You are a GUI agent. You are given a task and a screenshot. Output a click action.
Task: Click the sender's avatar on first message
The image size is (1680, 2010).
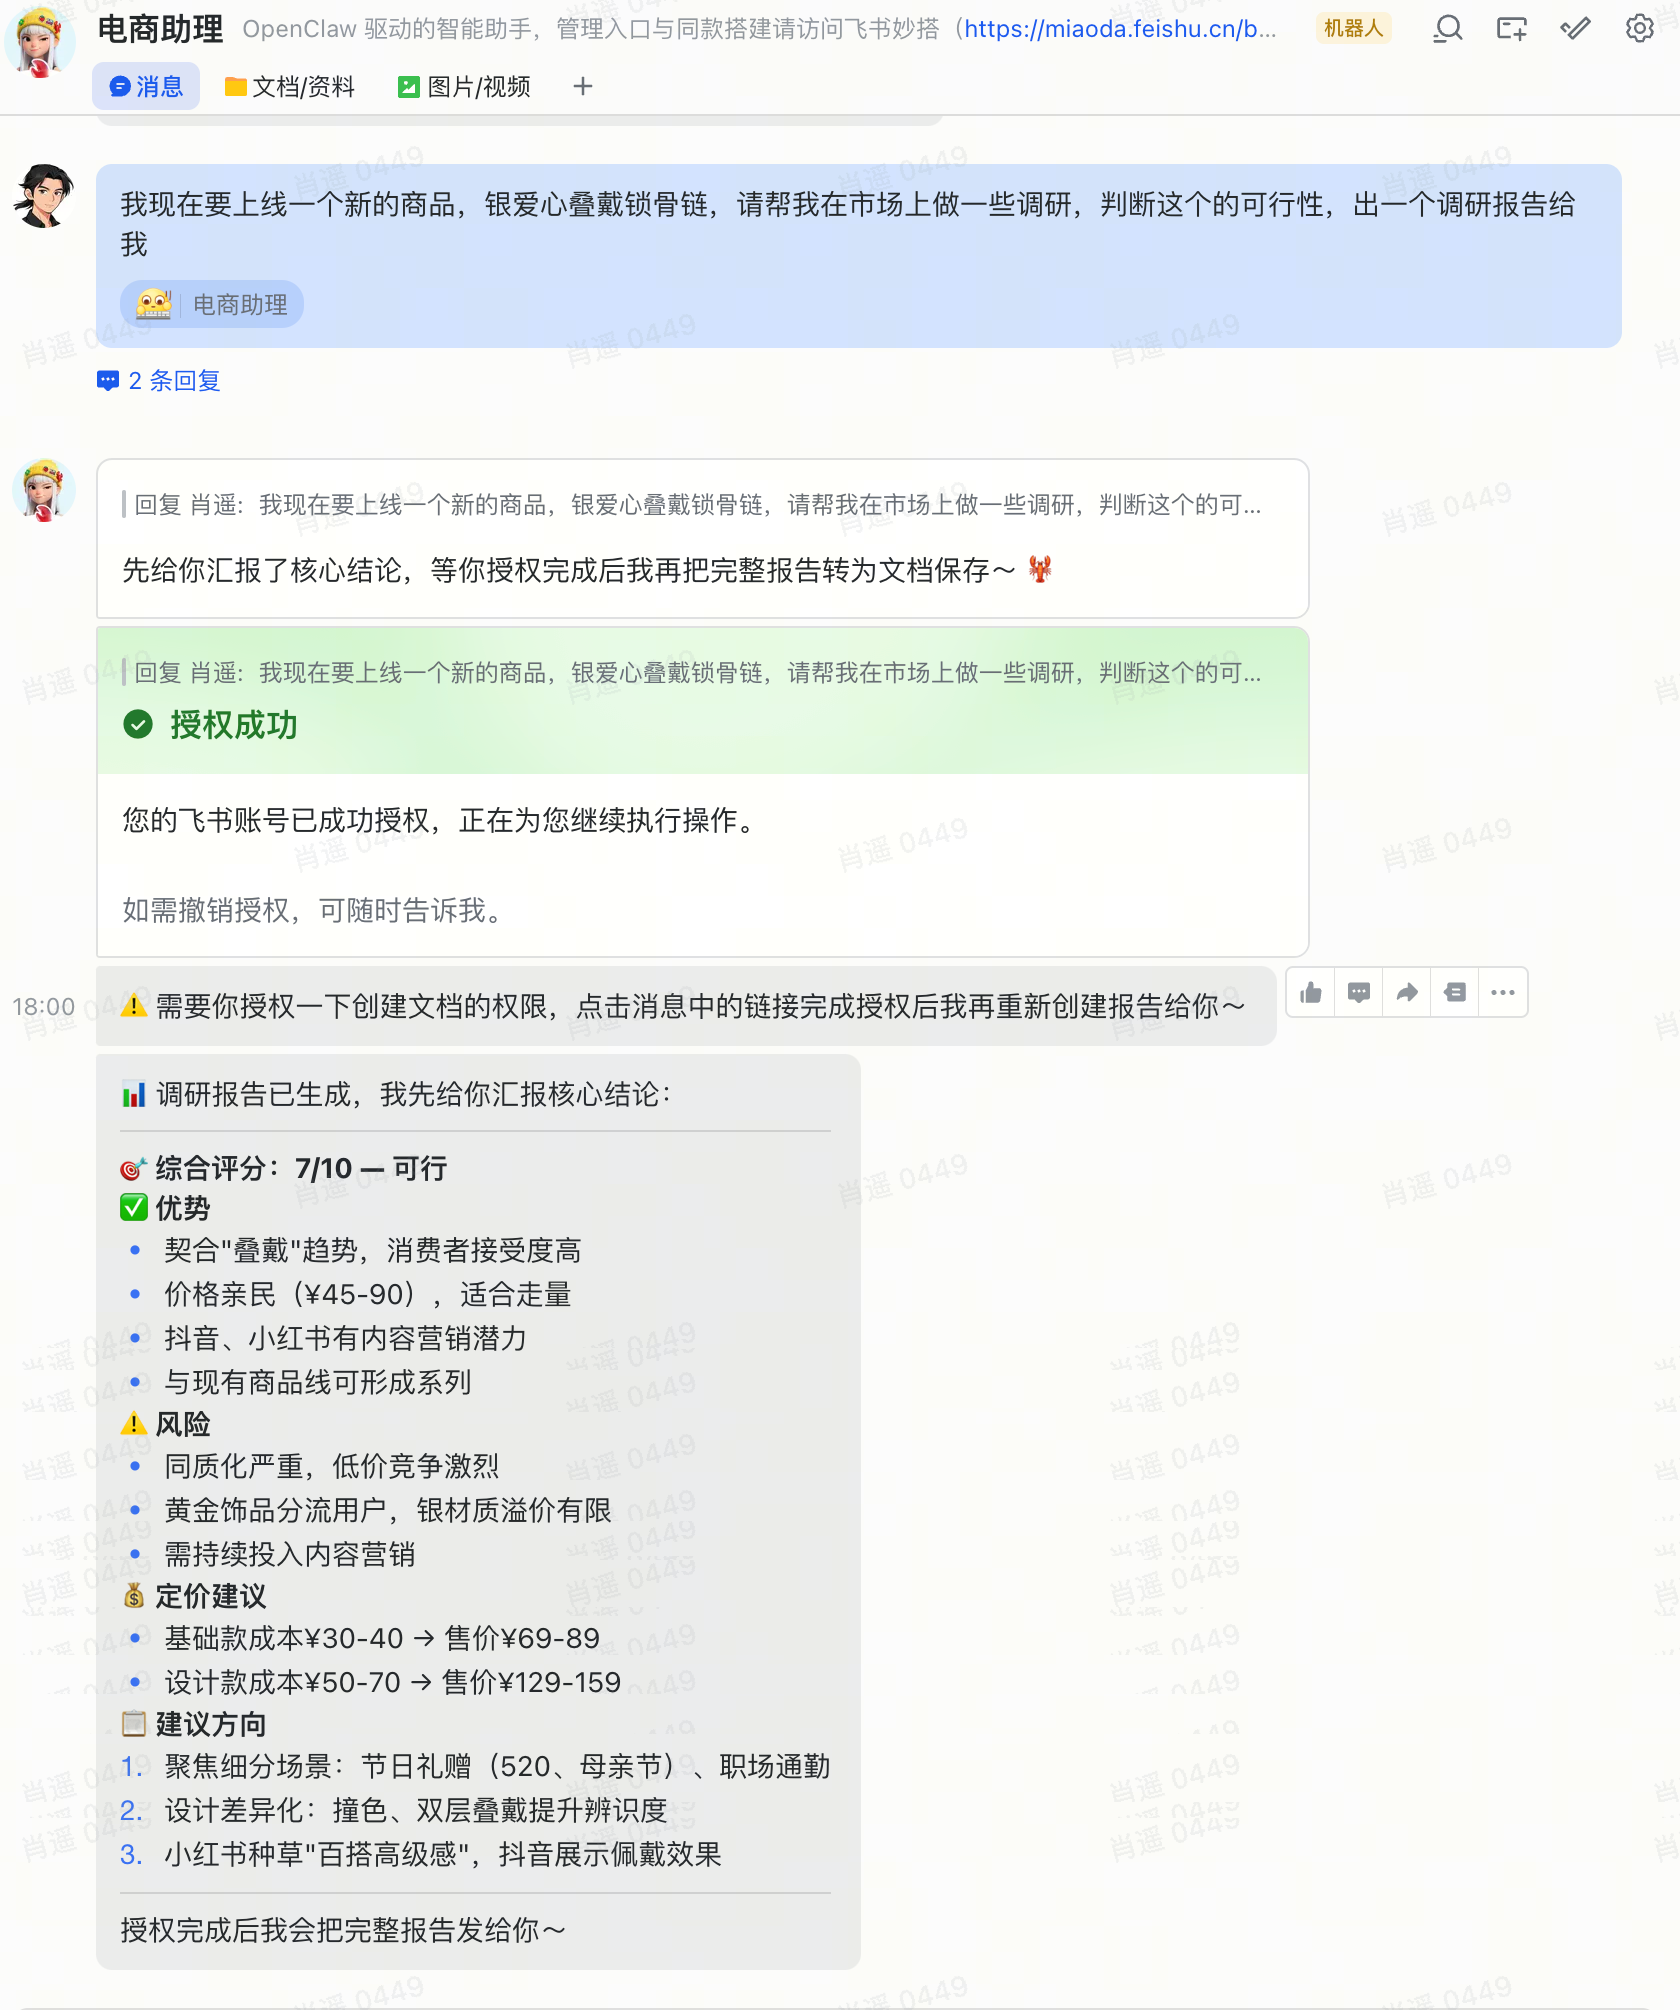point(44,196)
